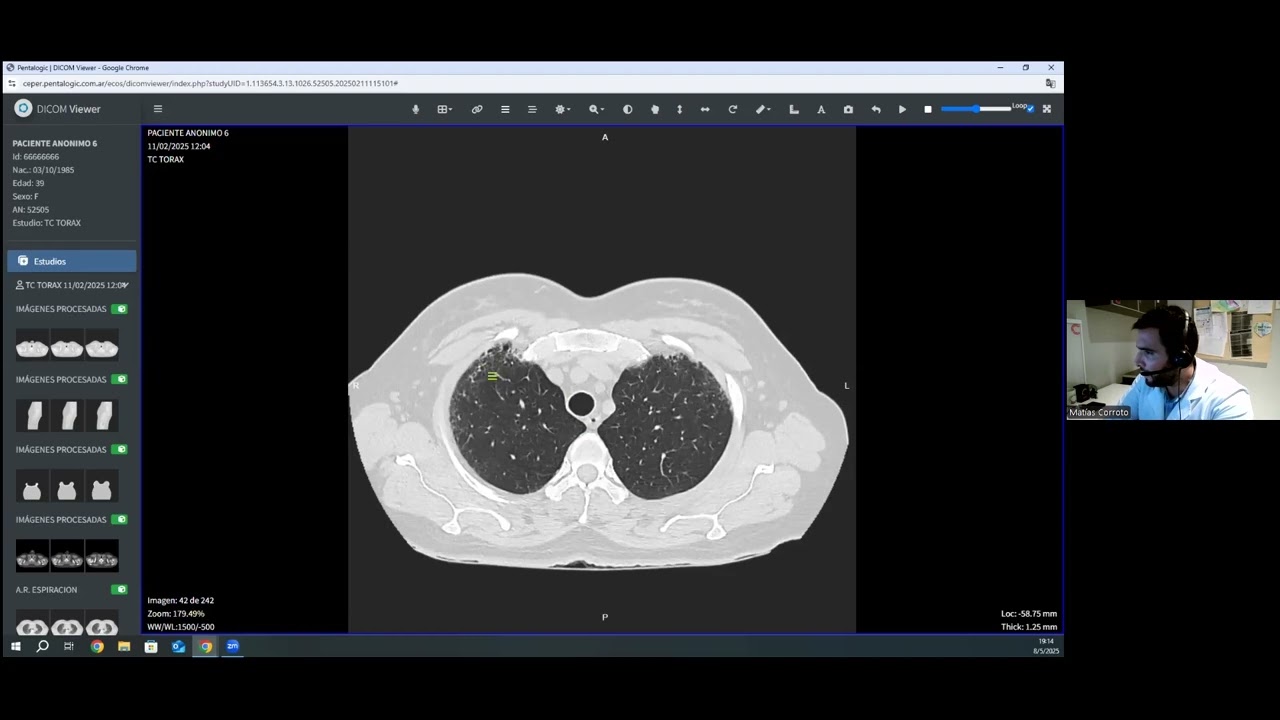
Task: Select the yellow annotation mark on the right lung
Action: [x=493, y=376]
